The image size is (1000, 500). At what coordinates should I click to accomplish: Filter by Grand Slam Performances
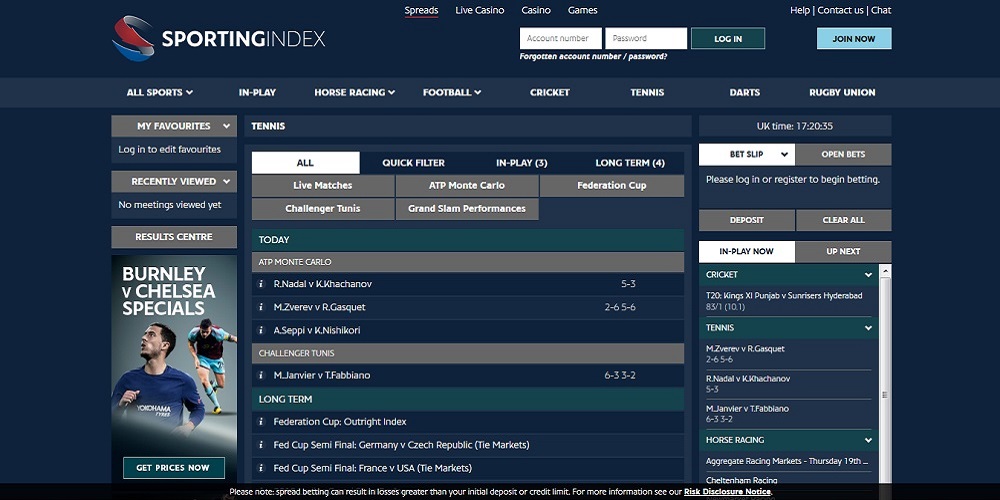coord(467,209)
